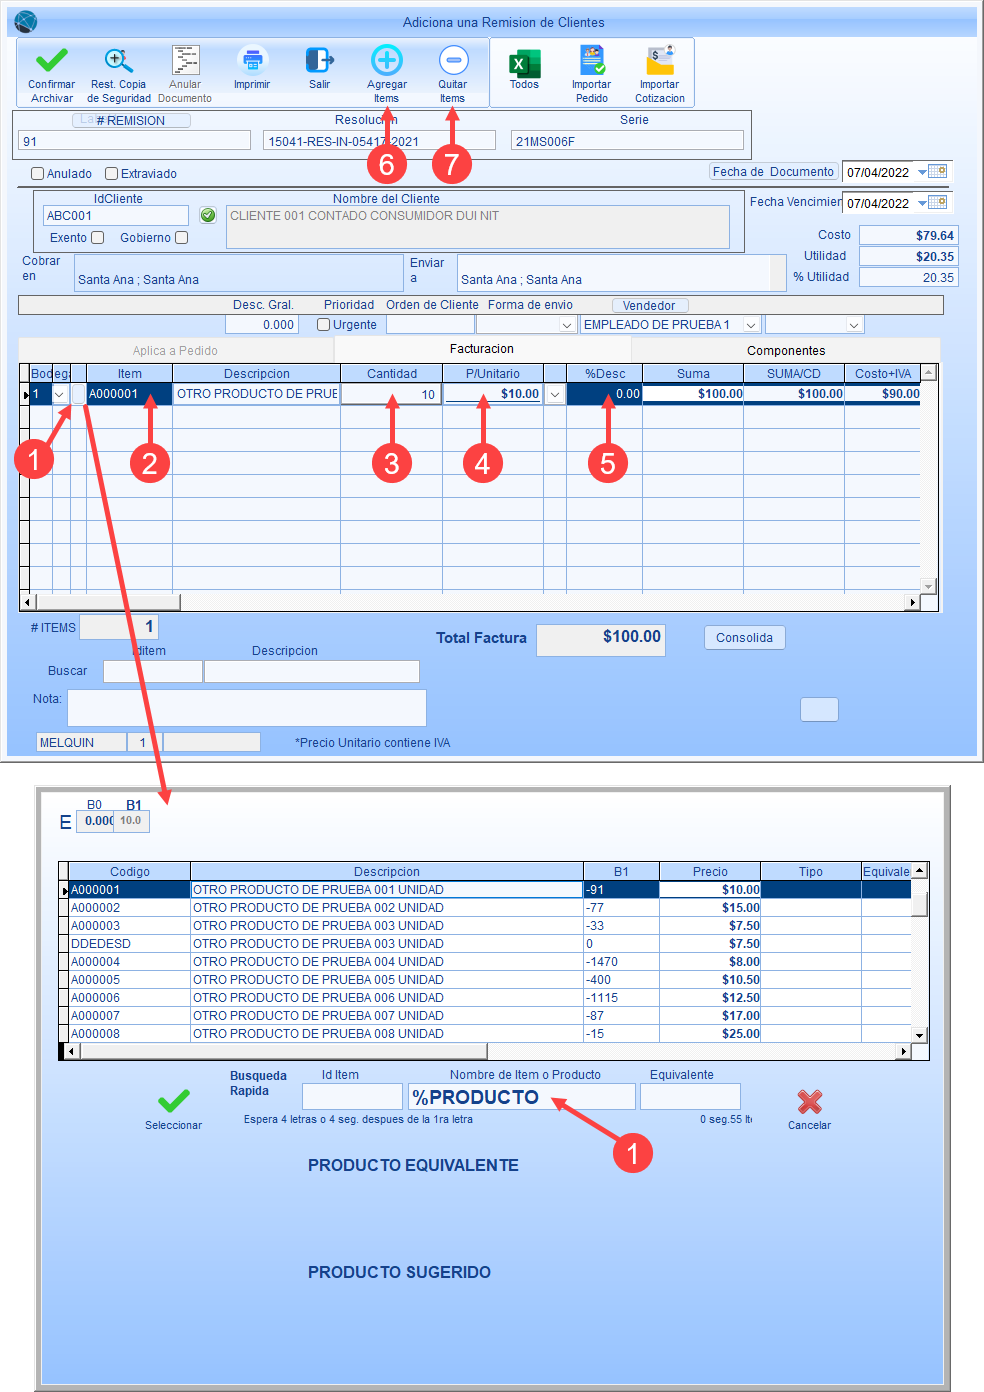Click Buscar Iditem input field
The height and width of the screenshot is (1392, 984).
[x=153, y=671]
